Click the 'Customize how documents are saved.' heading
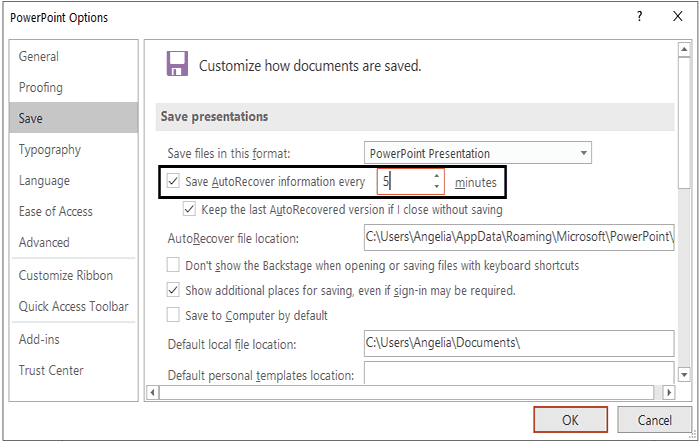The image size is (700, 442). 310,66
